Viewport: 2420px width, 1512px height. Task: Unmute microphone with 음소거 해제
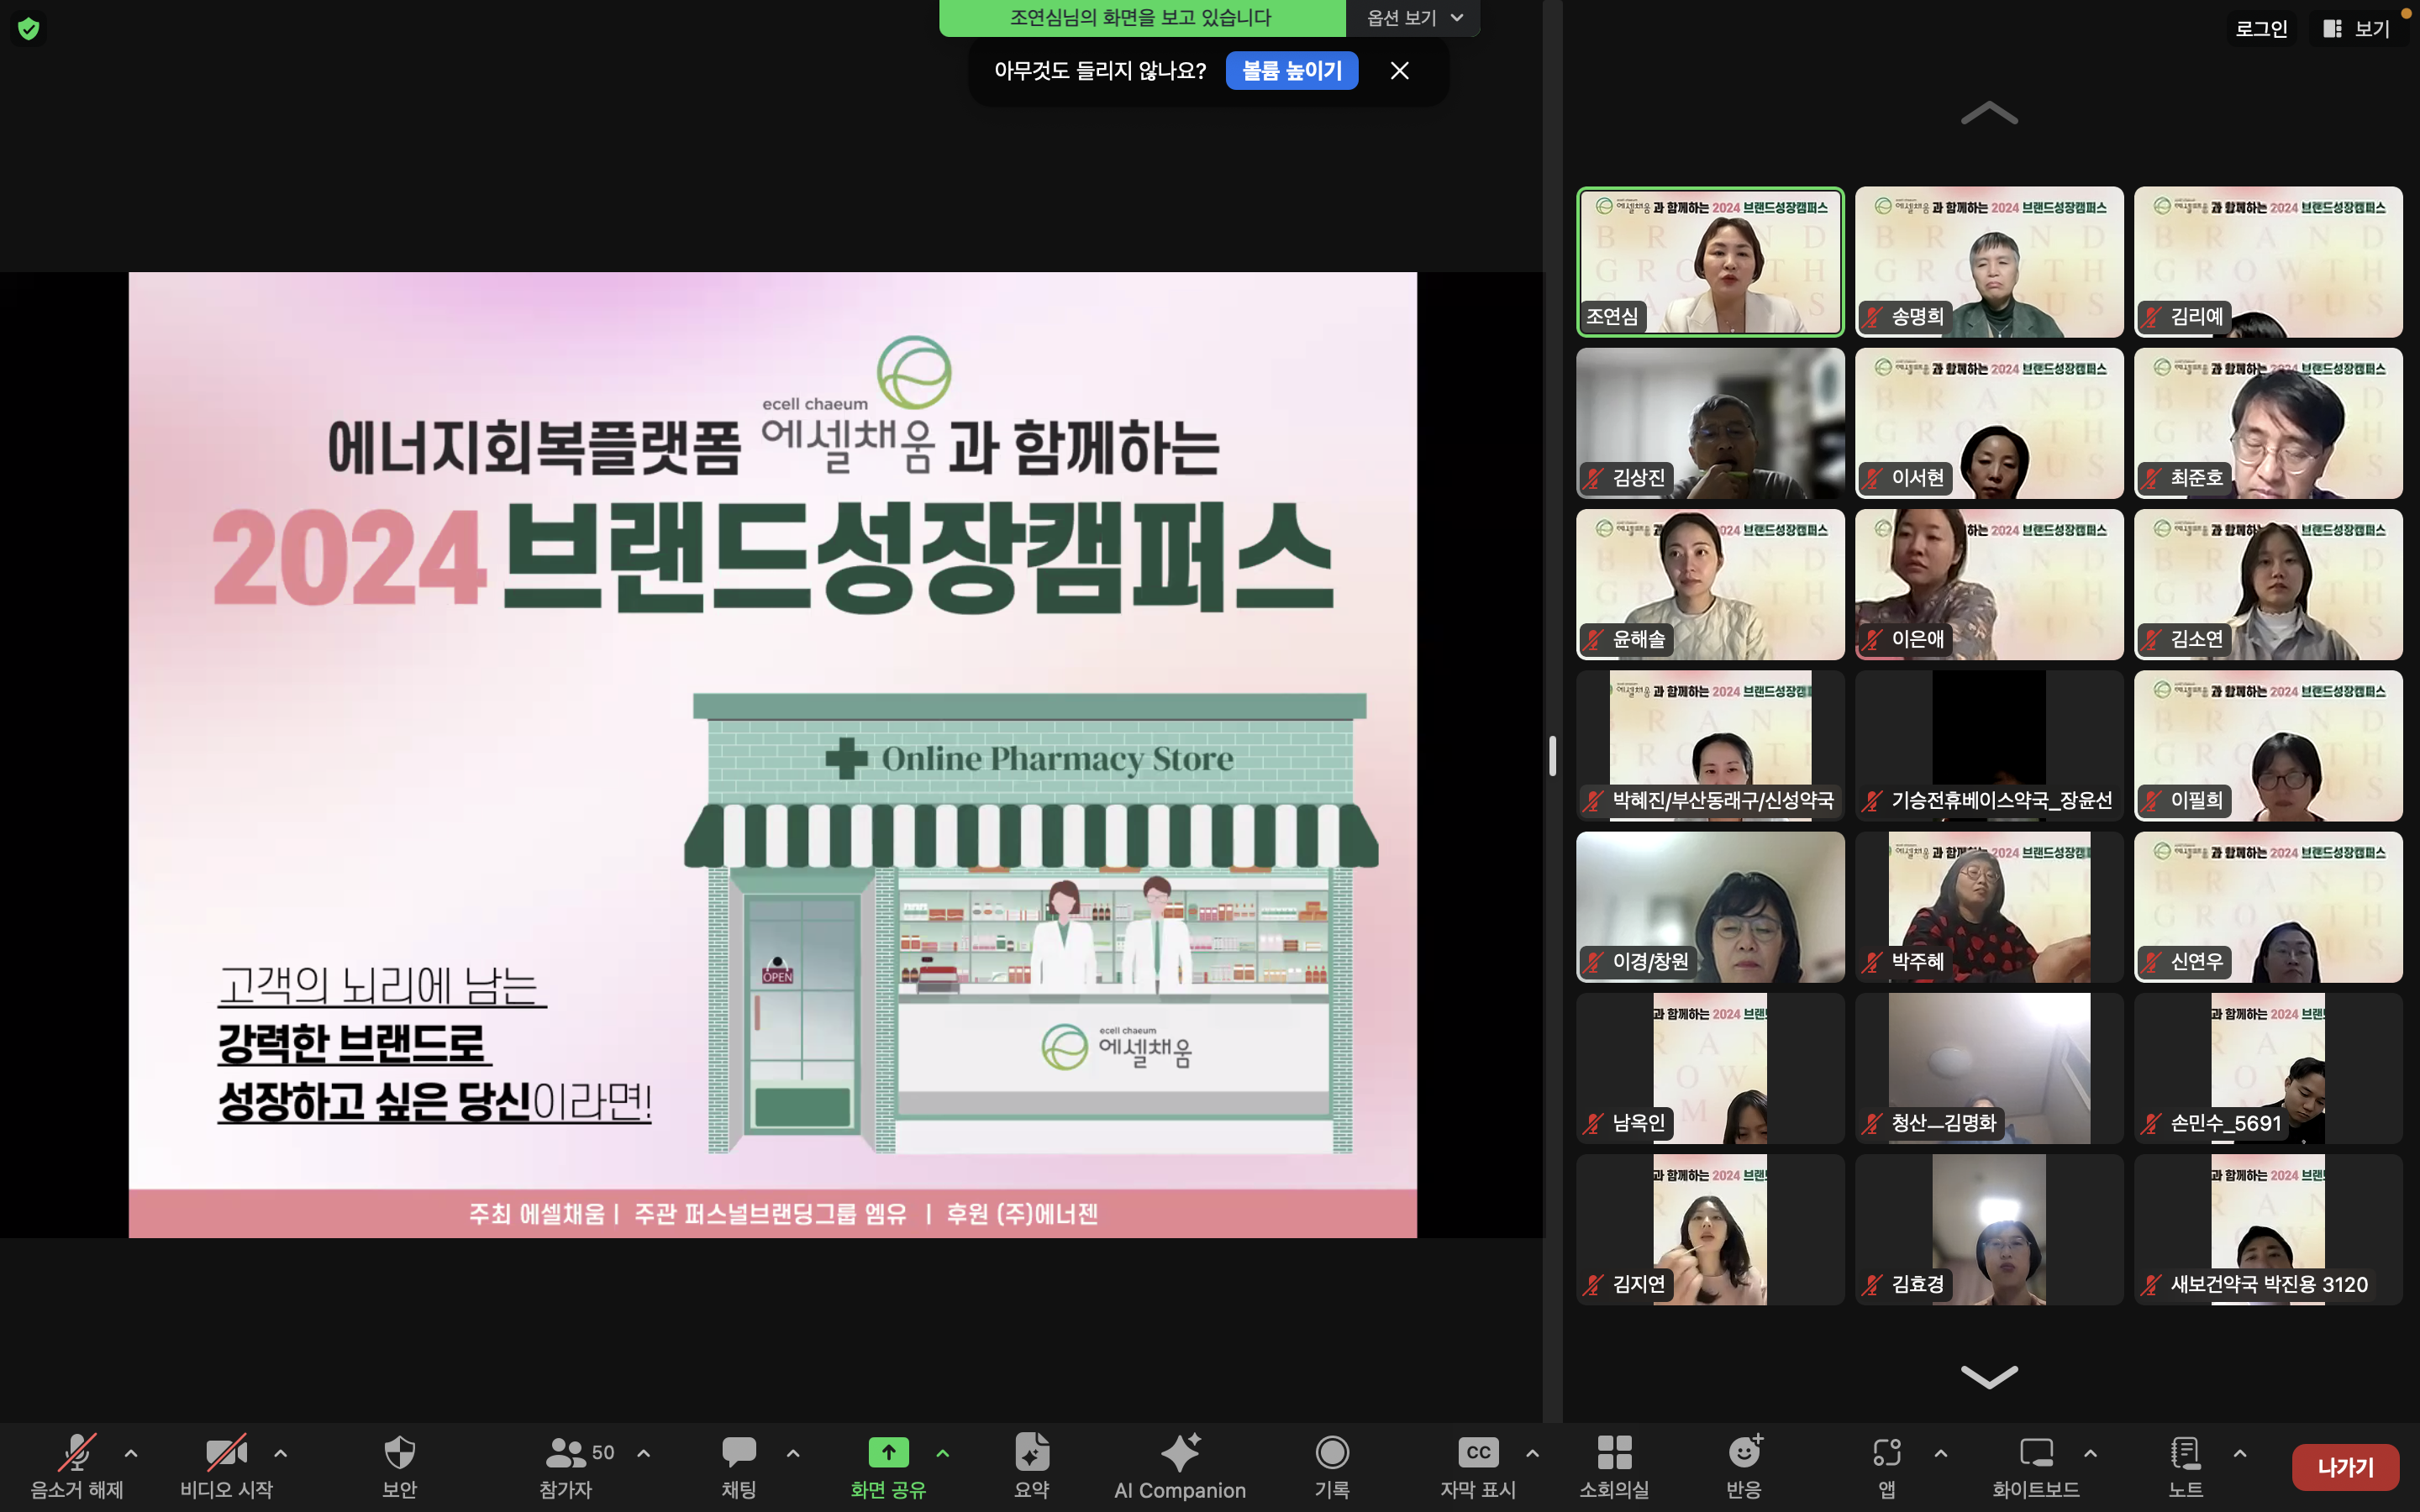click(77, 1453)
